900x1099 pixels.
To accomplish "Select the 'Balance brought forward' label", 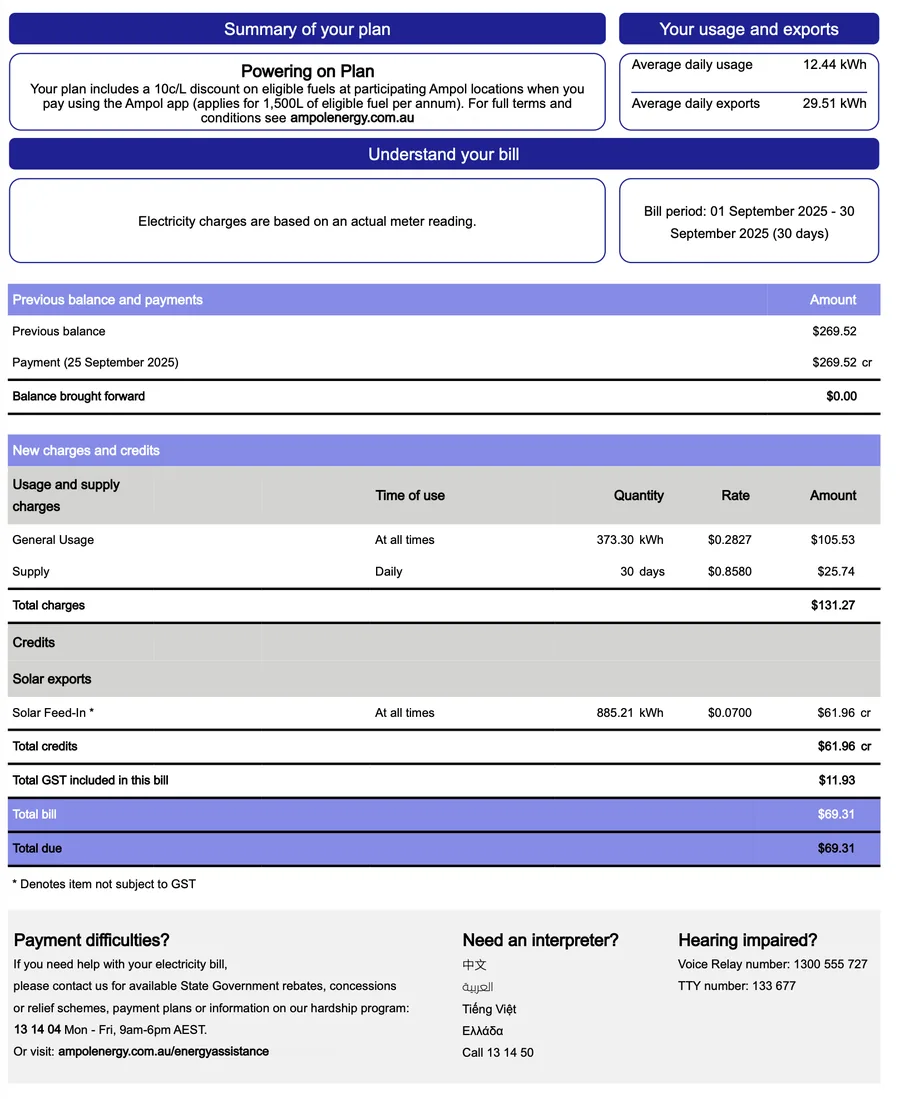I will (x=79, y=396).
